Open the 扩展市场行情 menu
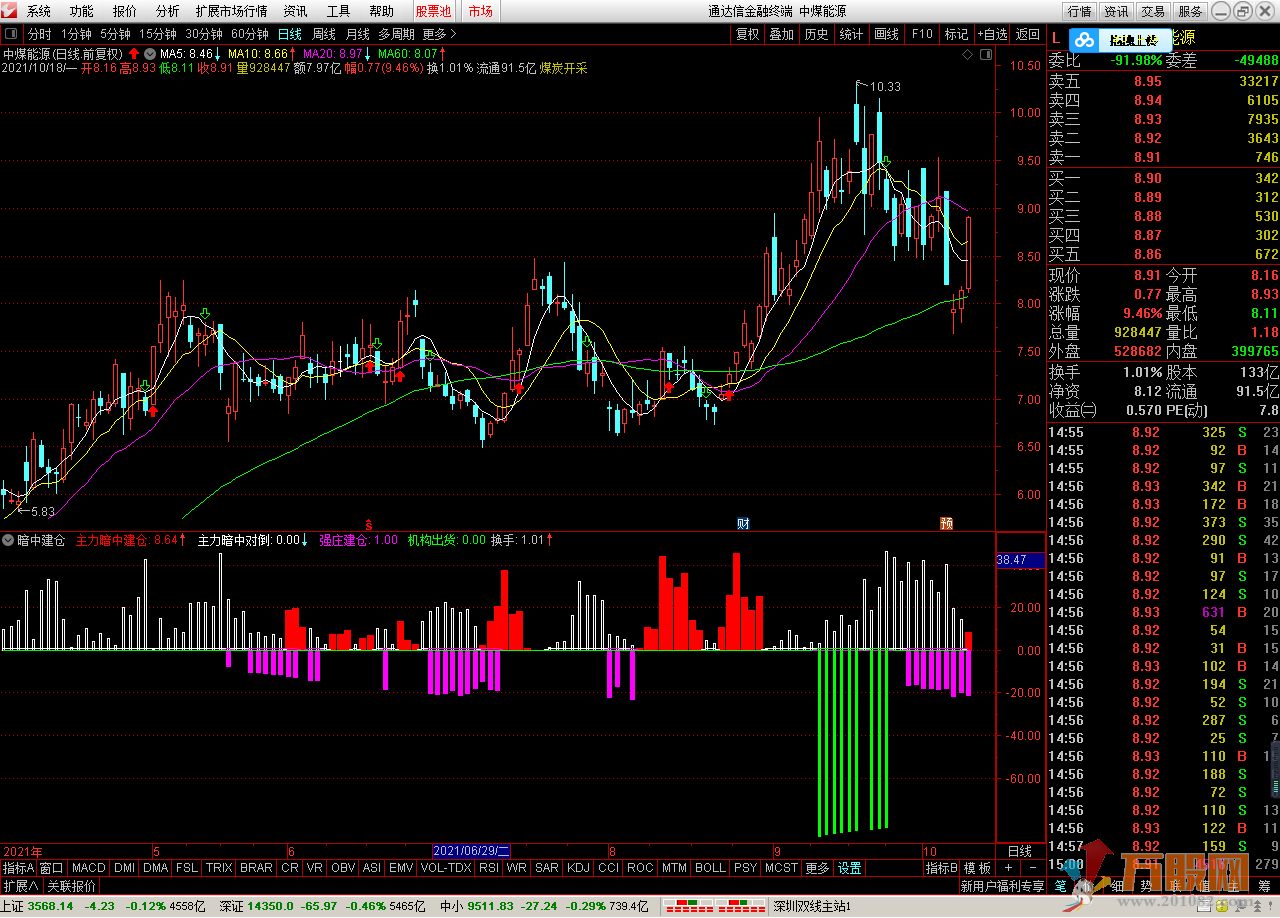This screenshot has height=918, width=1280. pos(232,11)
